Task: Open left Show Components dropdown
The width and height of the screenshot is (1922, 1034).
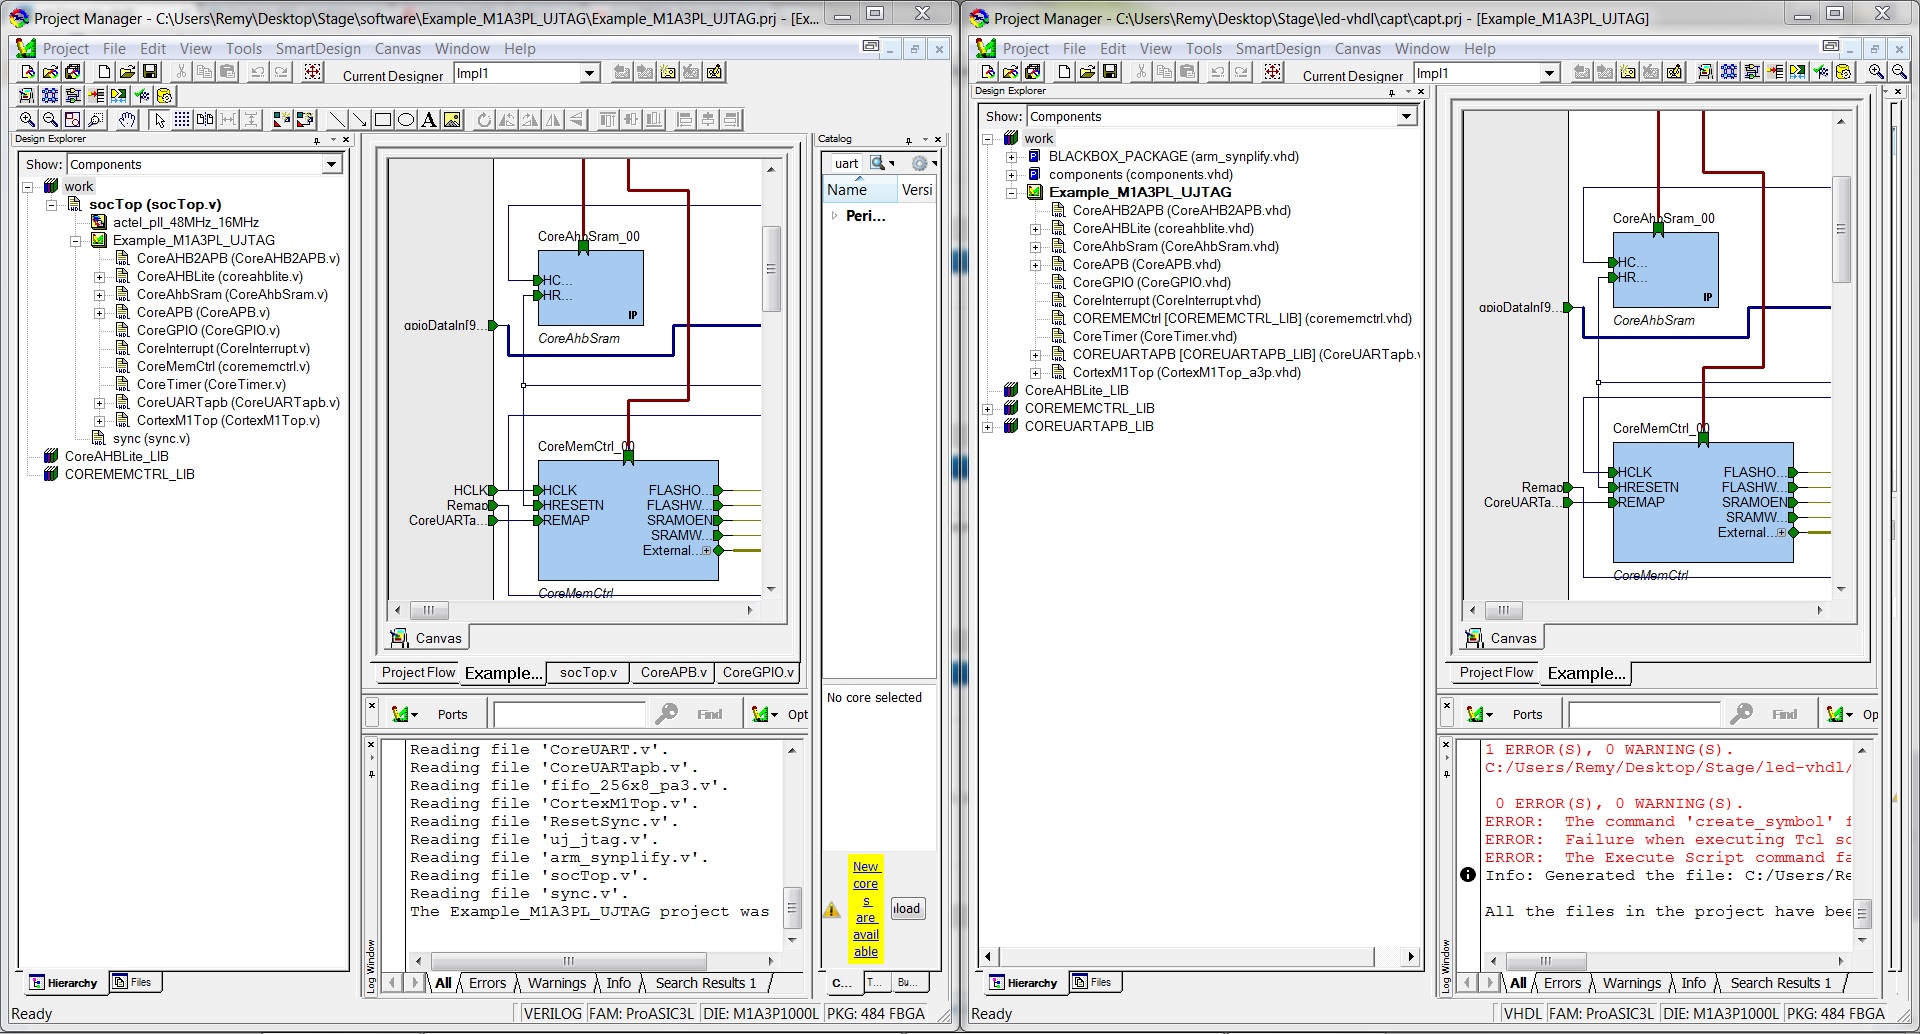Action: (331, 165)
